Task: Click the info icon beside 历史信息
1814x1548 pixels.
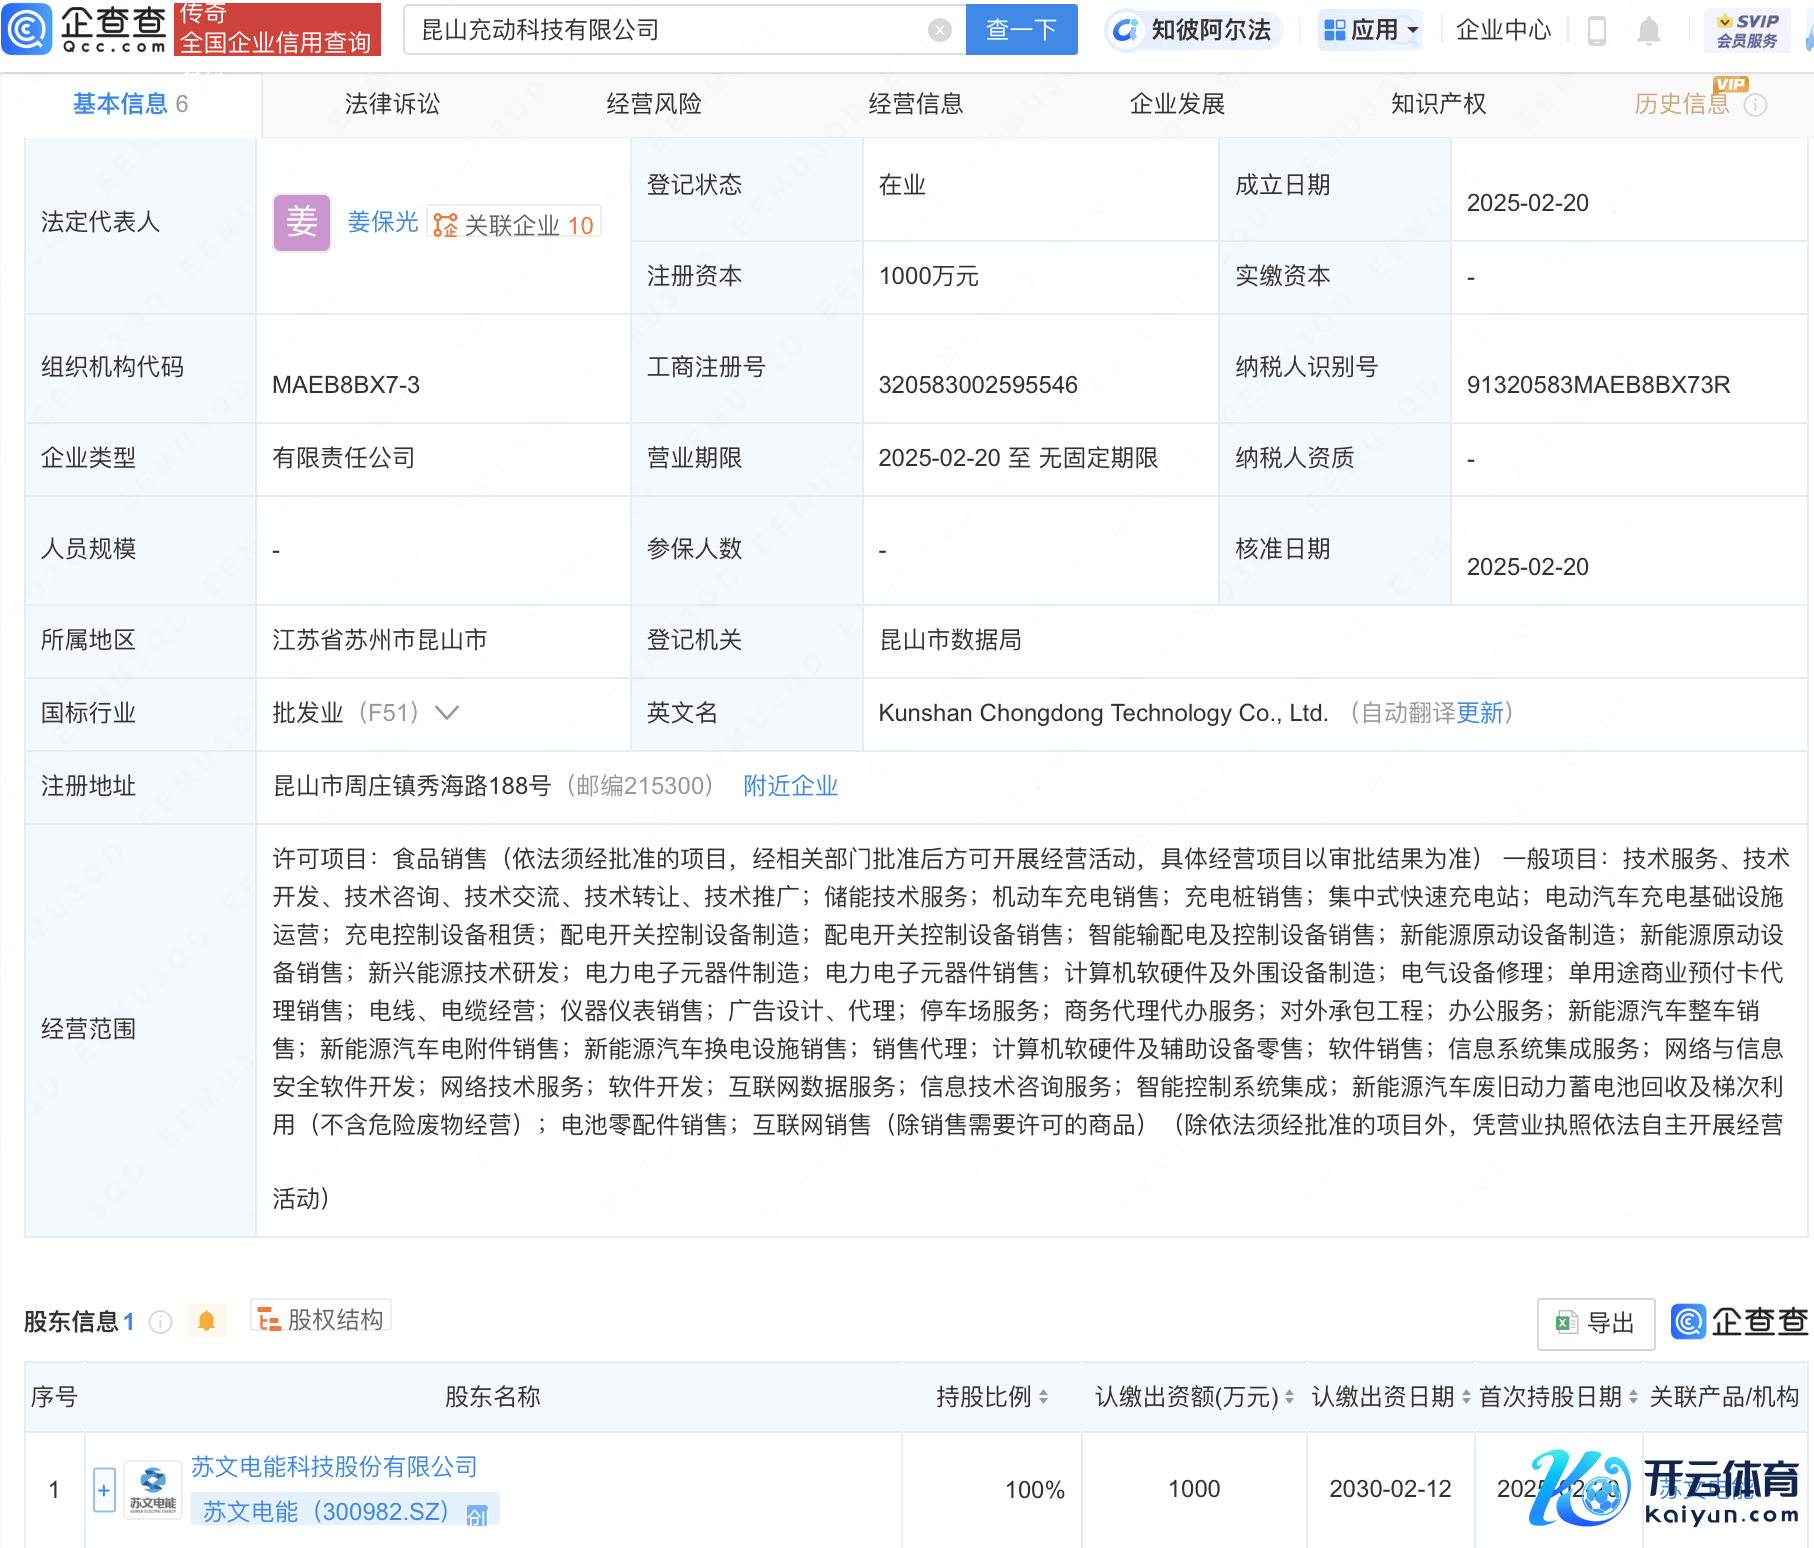Action: 1756,105
